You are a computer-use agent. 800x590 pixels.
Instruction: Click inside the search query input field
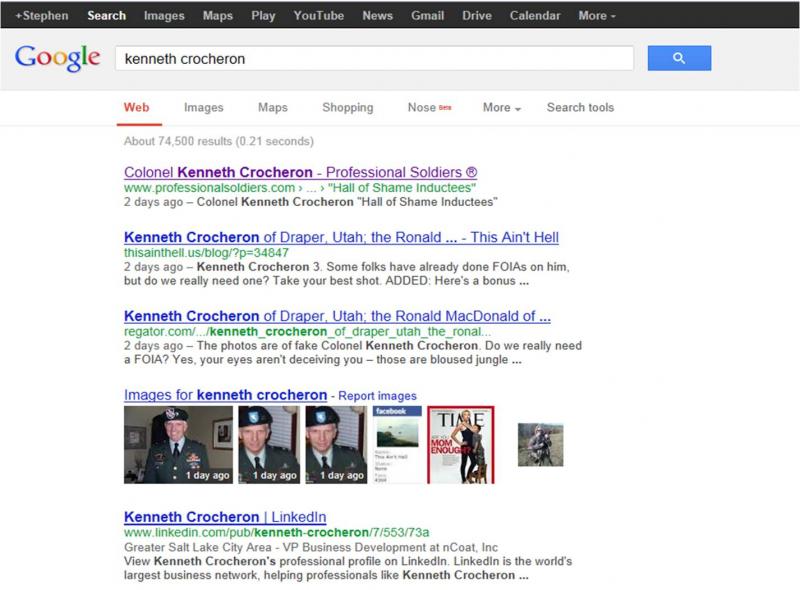click(374, 58)
